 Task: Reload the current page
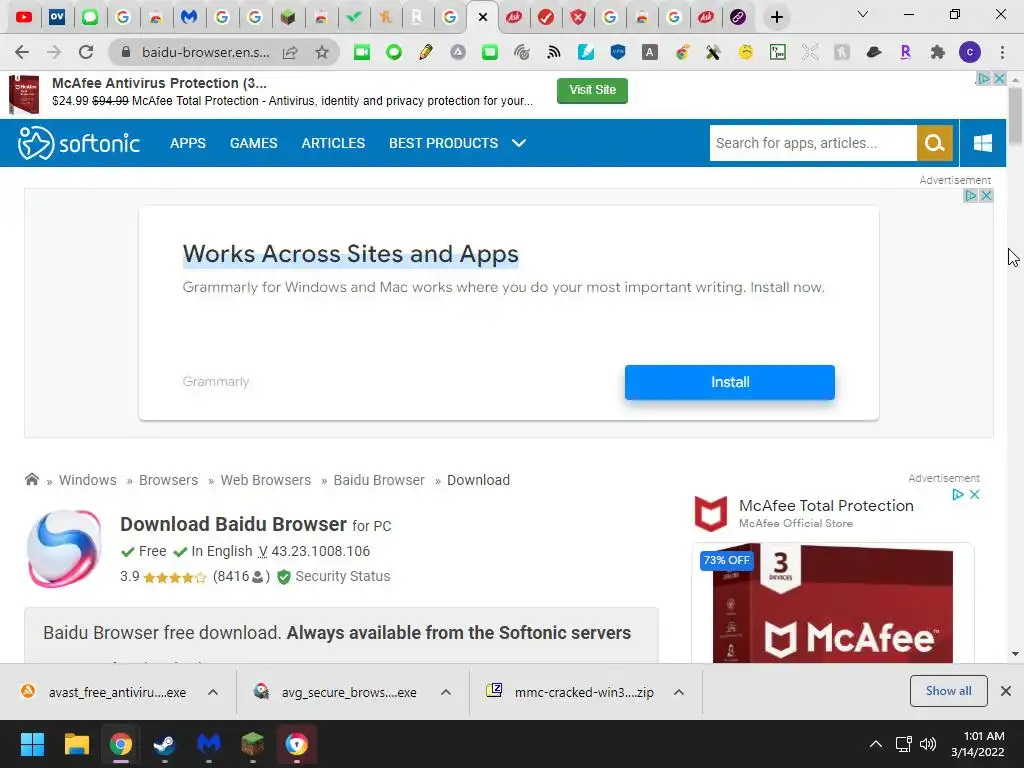(86, 52)
